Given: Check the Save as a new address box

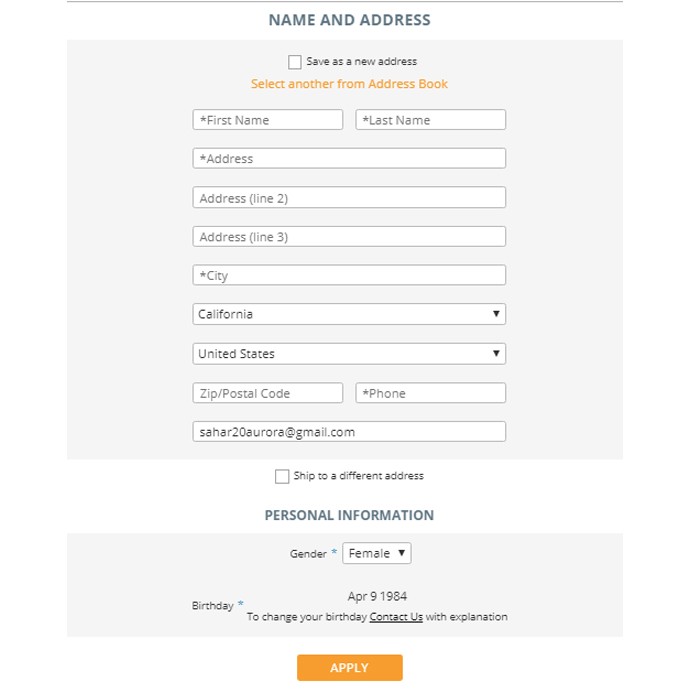Looking at the screenshot, I should (295, 62).
